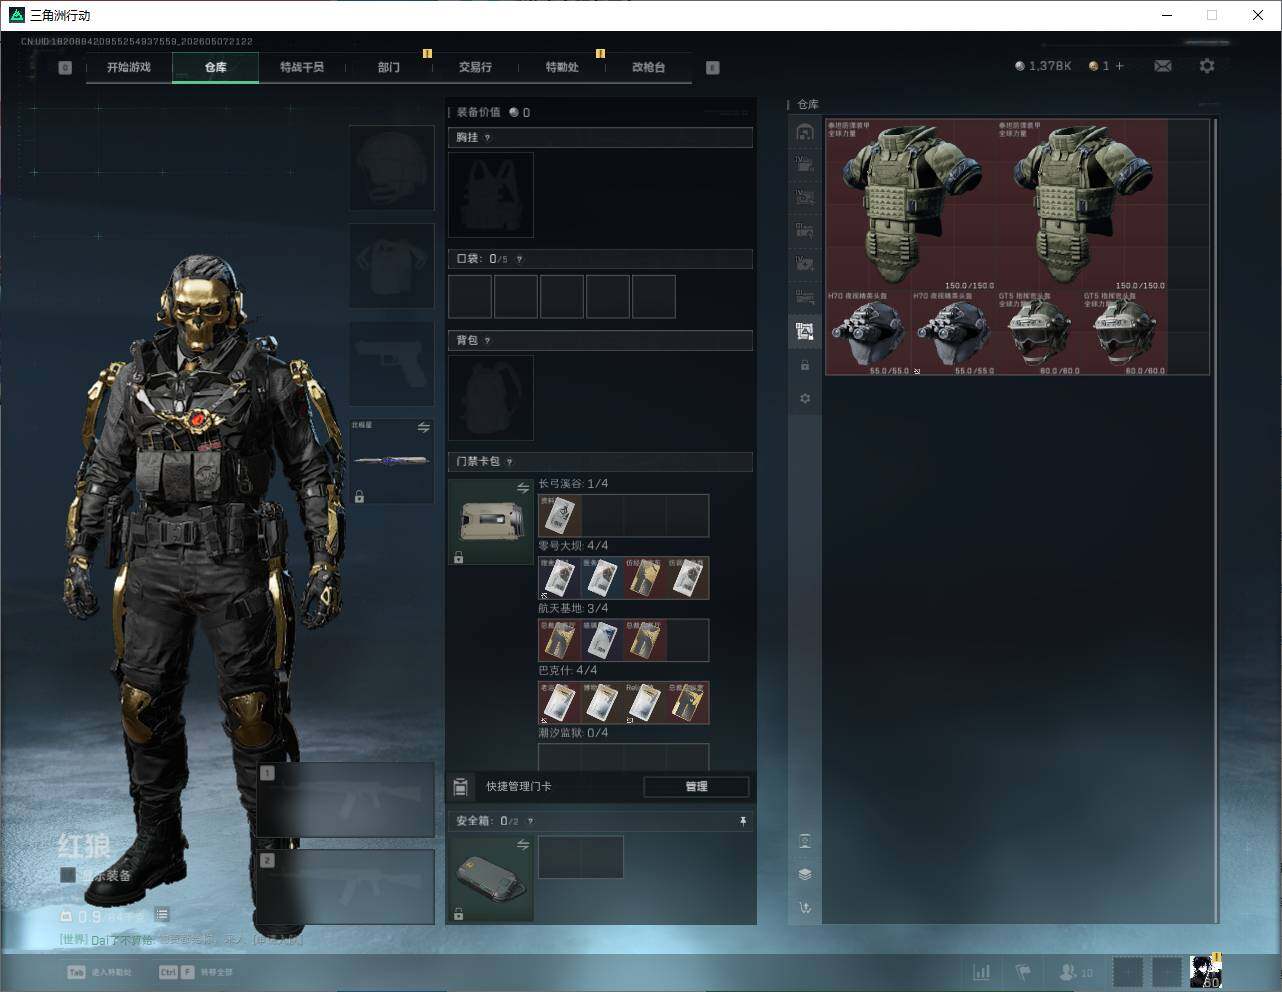Select the first armor vest in warehouse
This screenshot has height=992, width=1282.
click(911, 205)
